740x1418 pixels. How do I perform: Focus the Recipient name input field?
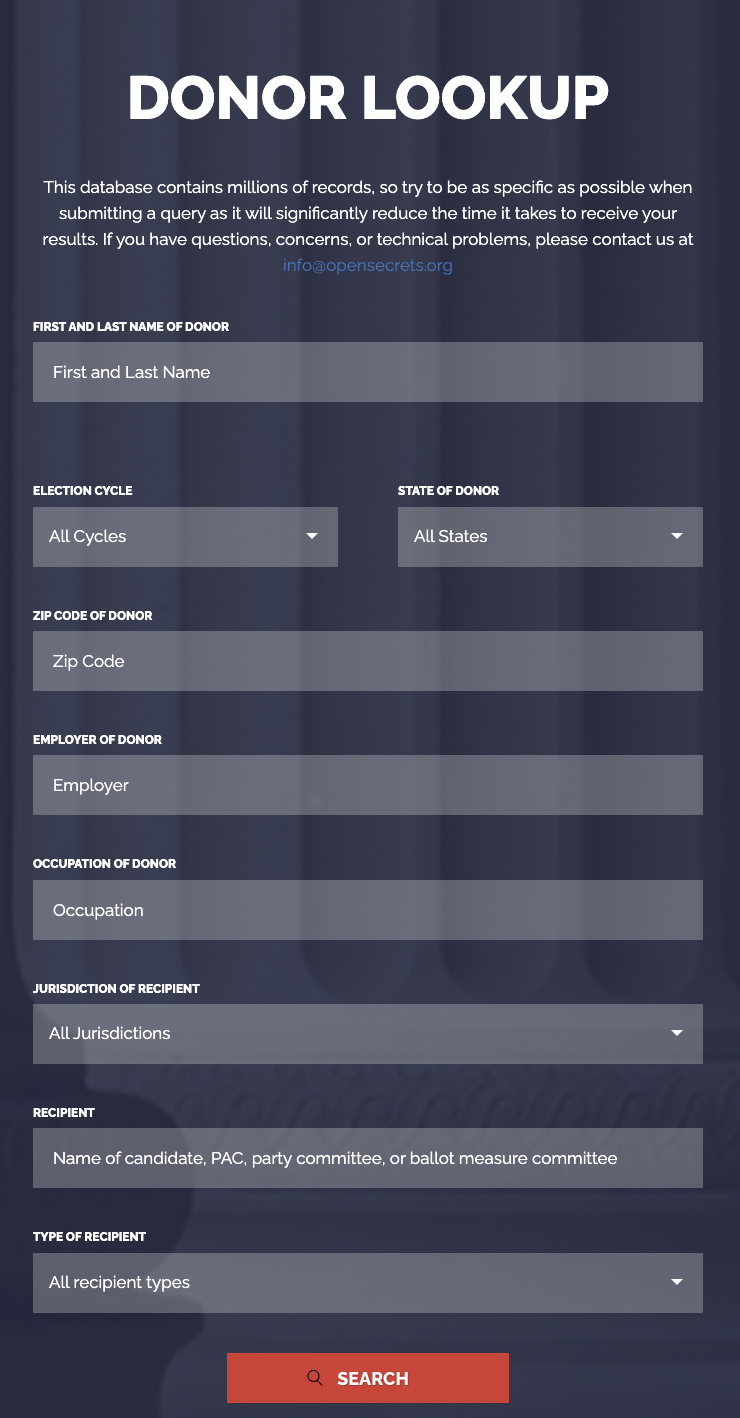pyautogui.click(x=368, y=1158)
